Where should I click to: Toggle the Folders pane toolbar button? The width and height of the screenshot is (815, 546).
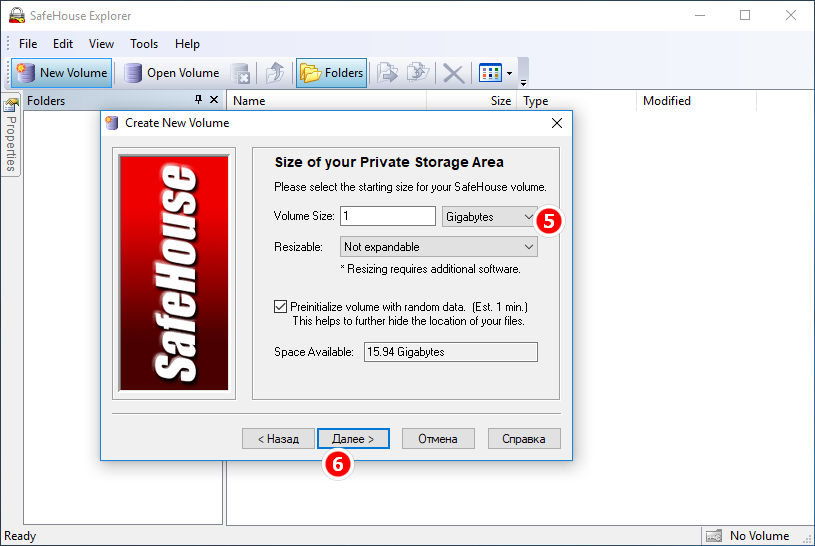click(332, 73)
